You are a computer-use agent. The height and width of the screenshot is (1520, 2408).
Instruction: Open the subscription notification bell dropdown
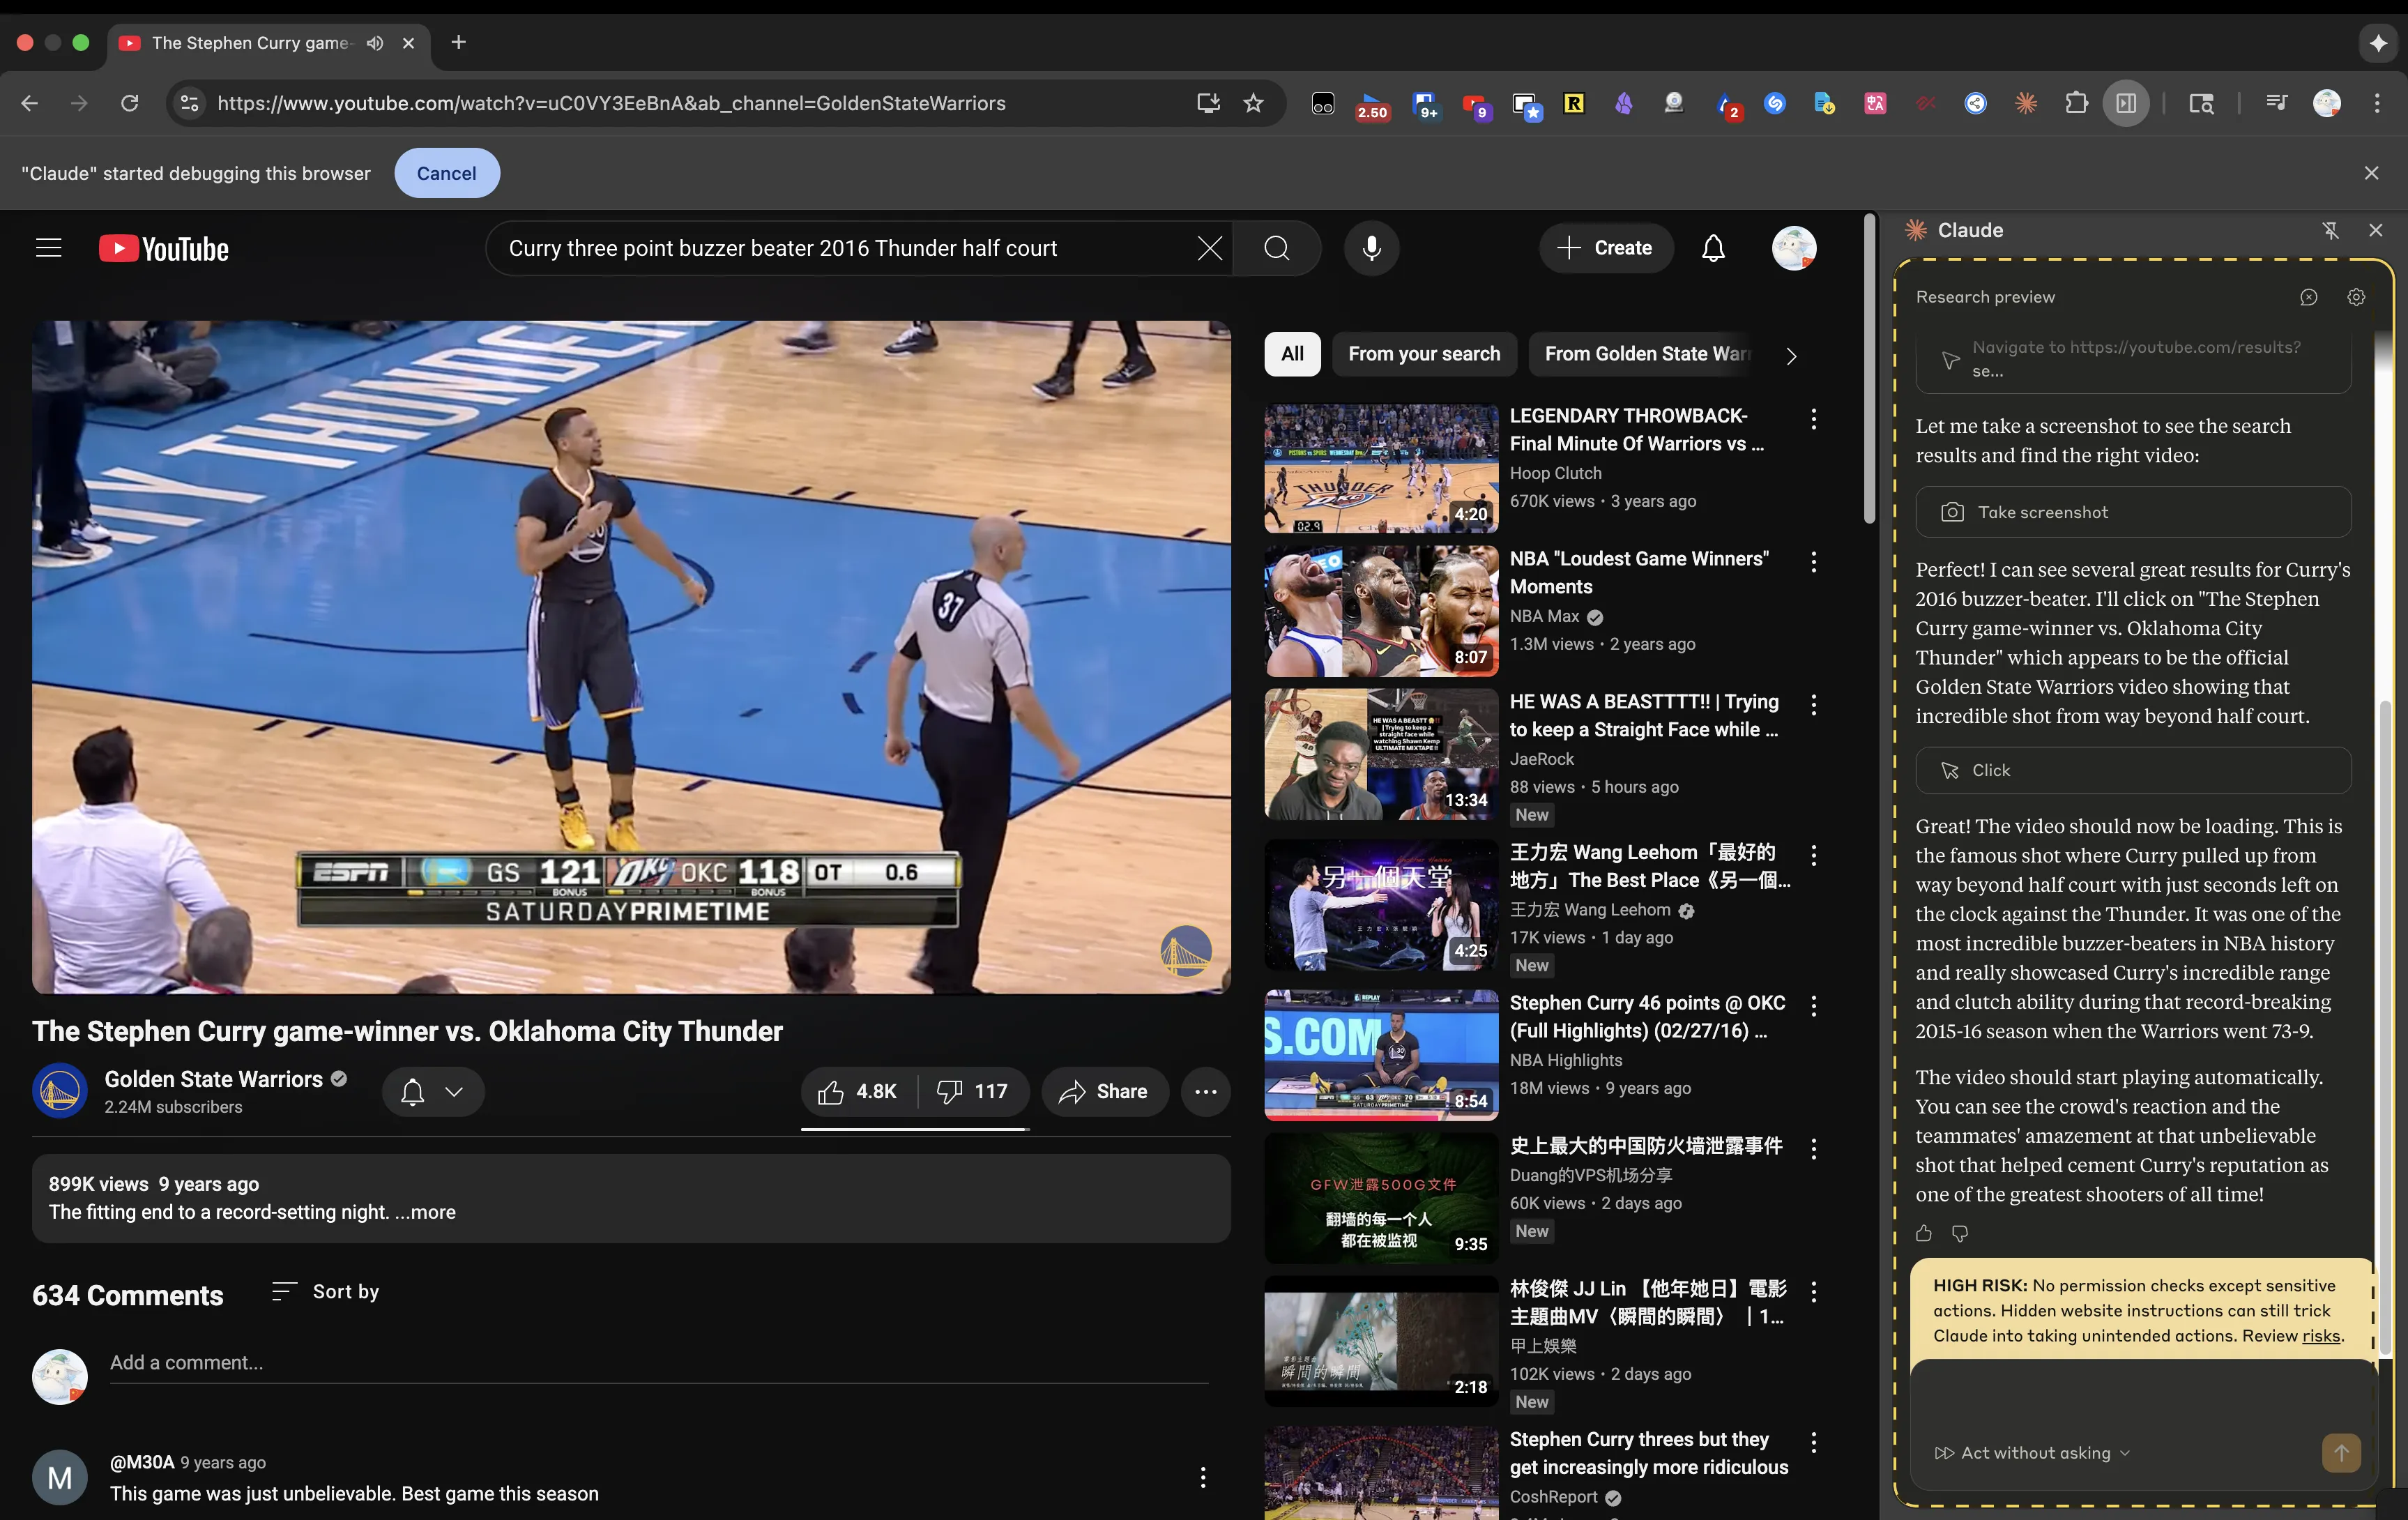coord(432,1091)
